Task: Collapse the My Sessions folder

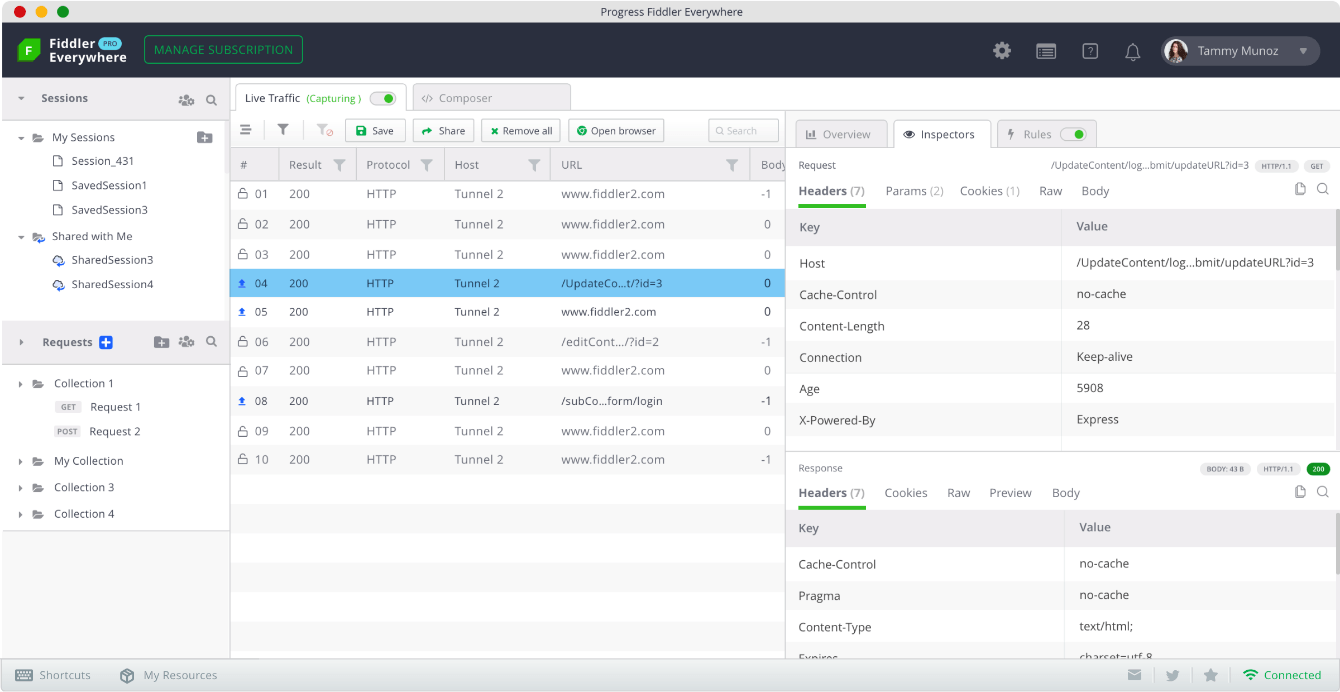Action: point(21,138)
